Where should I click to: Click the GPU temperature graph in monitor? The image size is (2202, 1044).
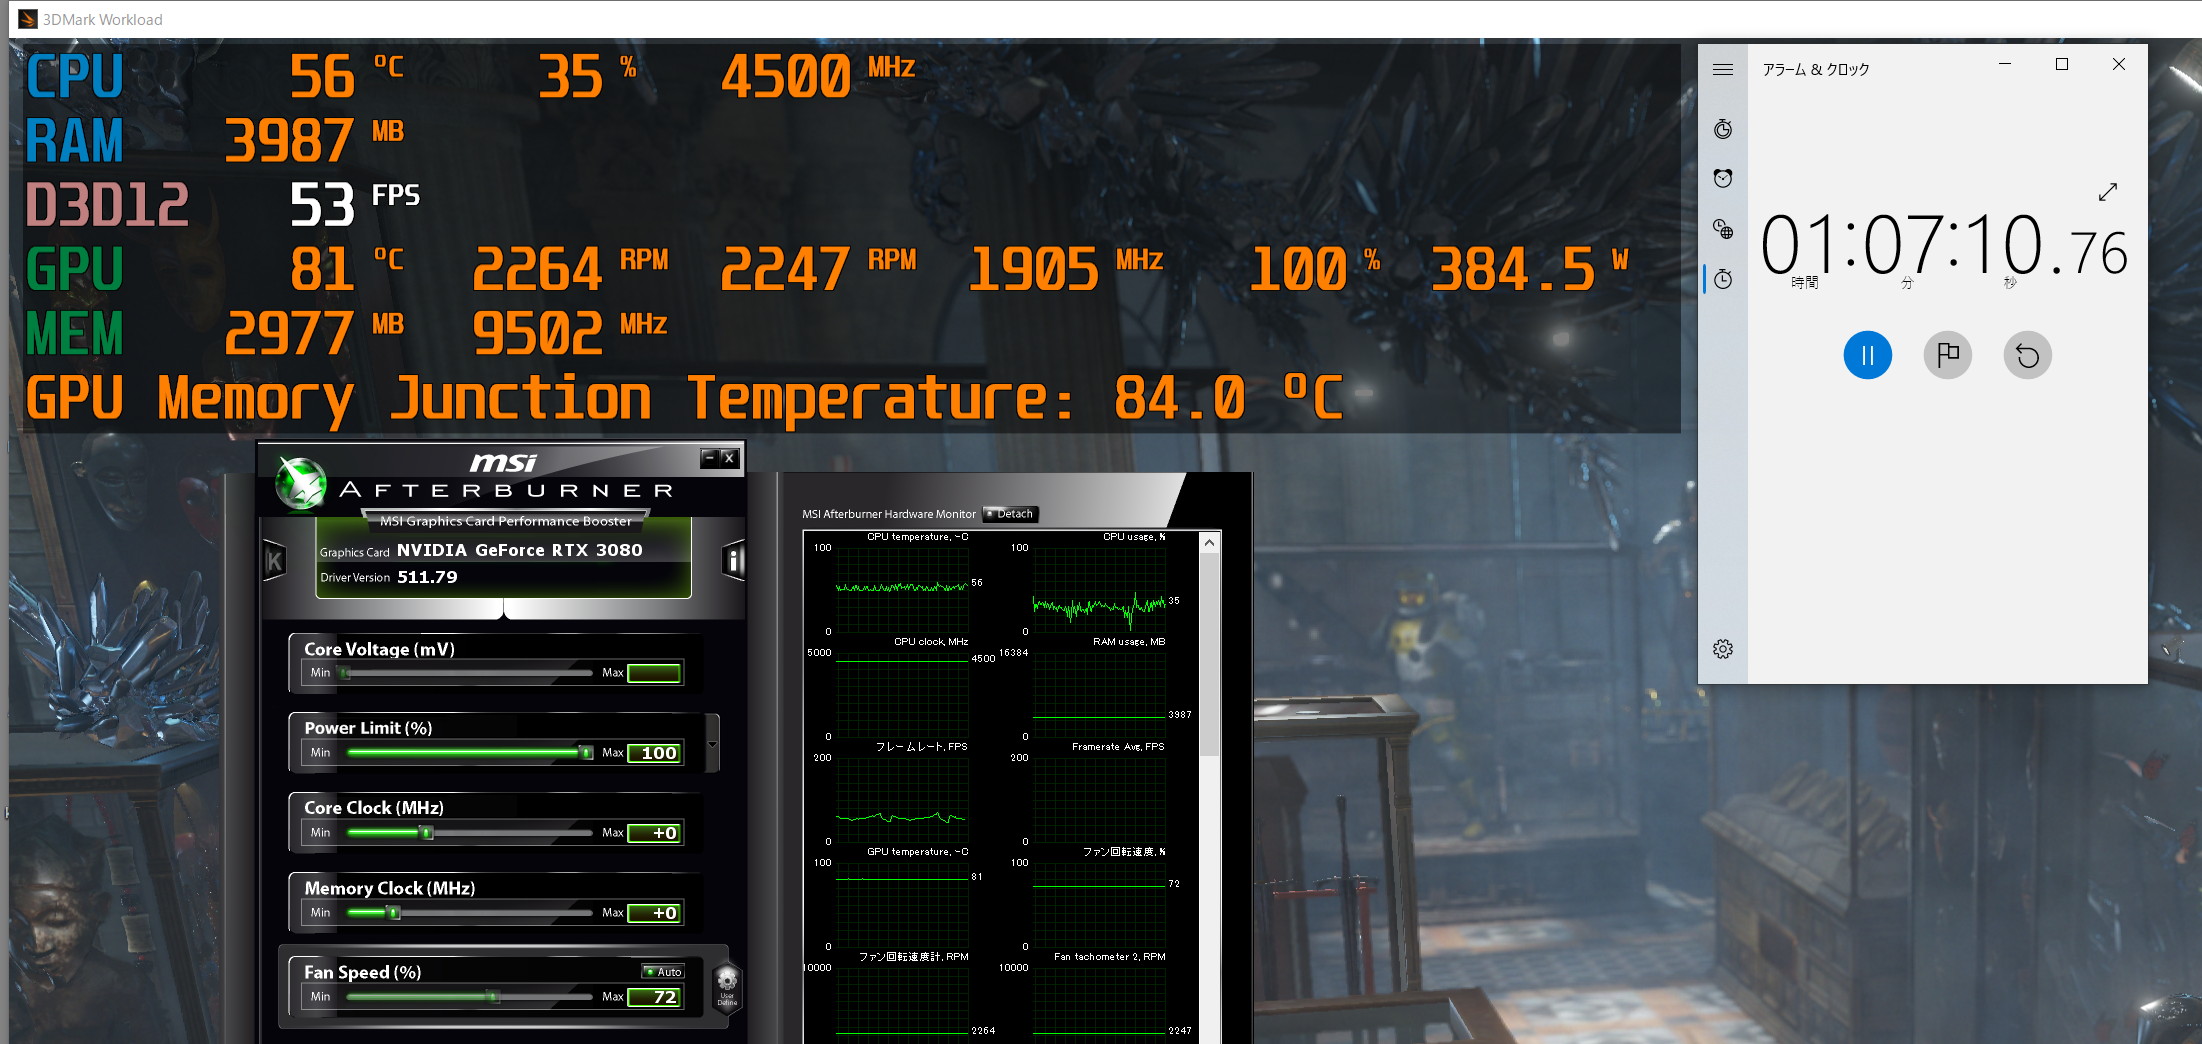pos(902,905)
